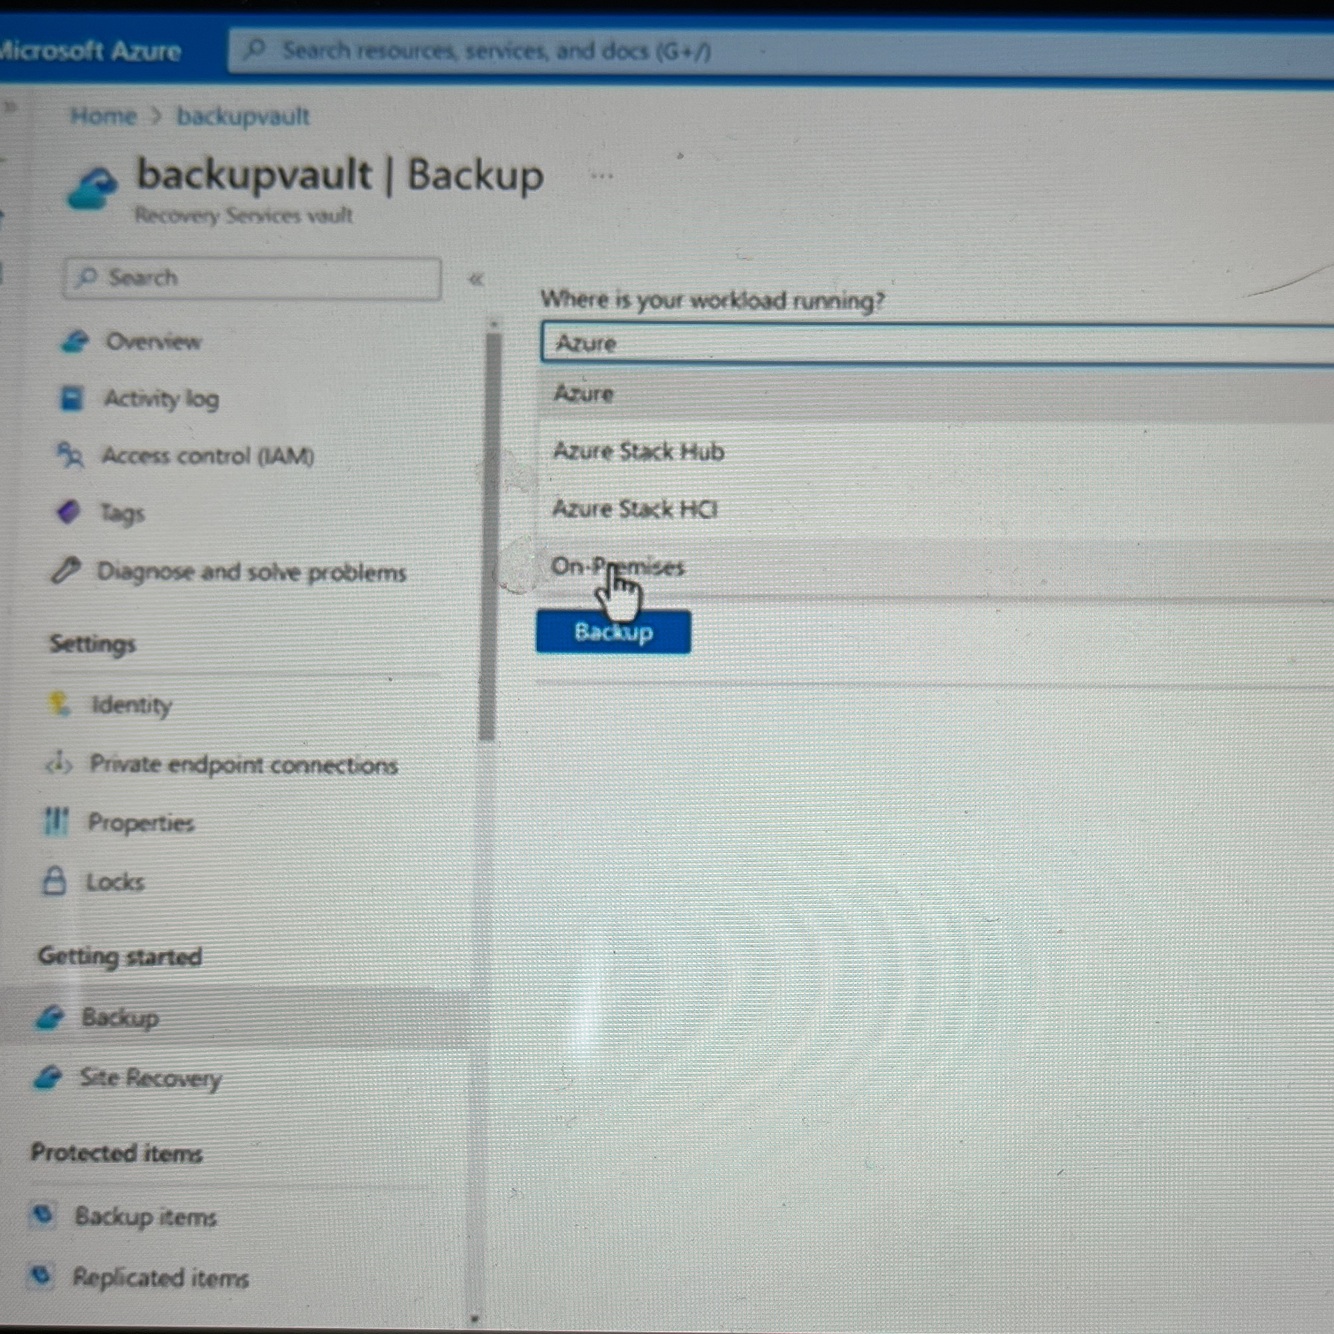Click the Access control (IAM) people icon
Image resolution: width=1334 pixels, height=1334 pixels.
[x=69, y=455]
